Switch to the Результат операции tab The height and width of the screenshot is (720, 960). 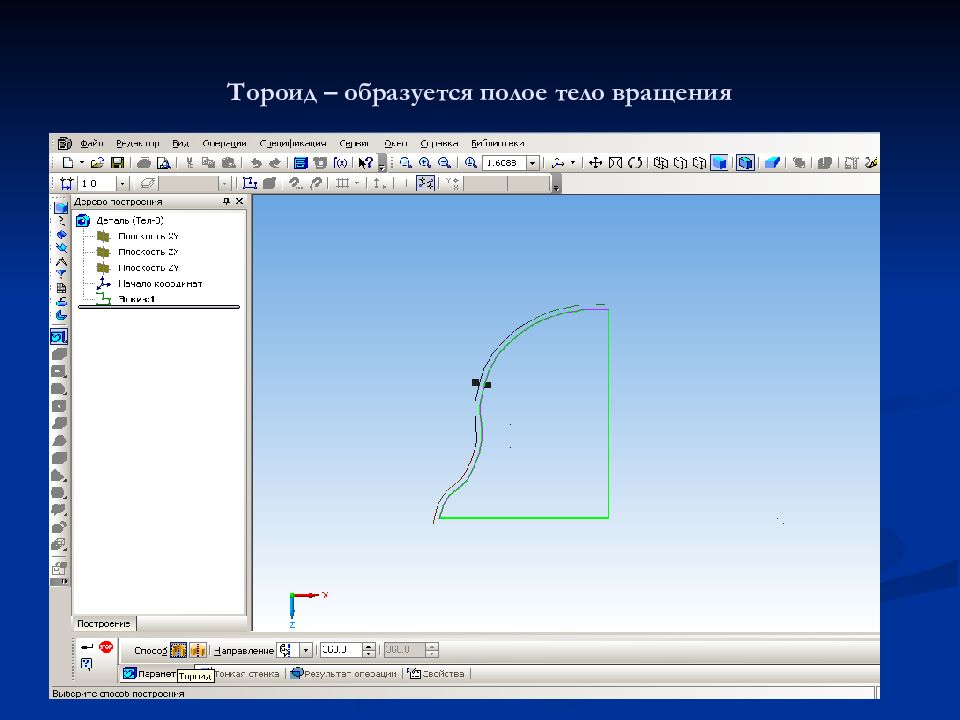pyautogui.click(x=343, y=674)
